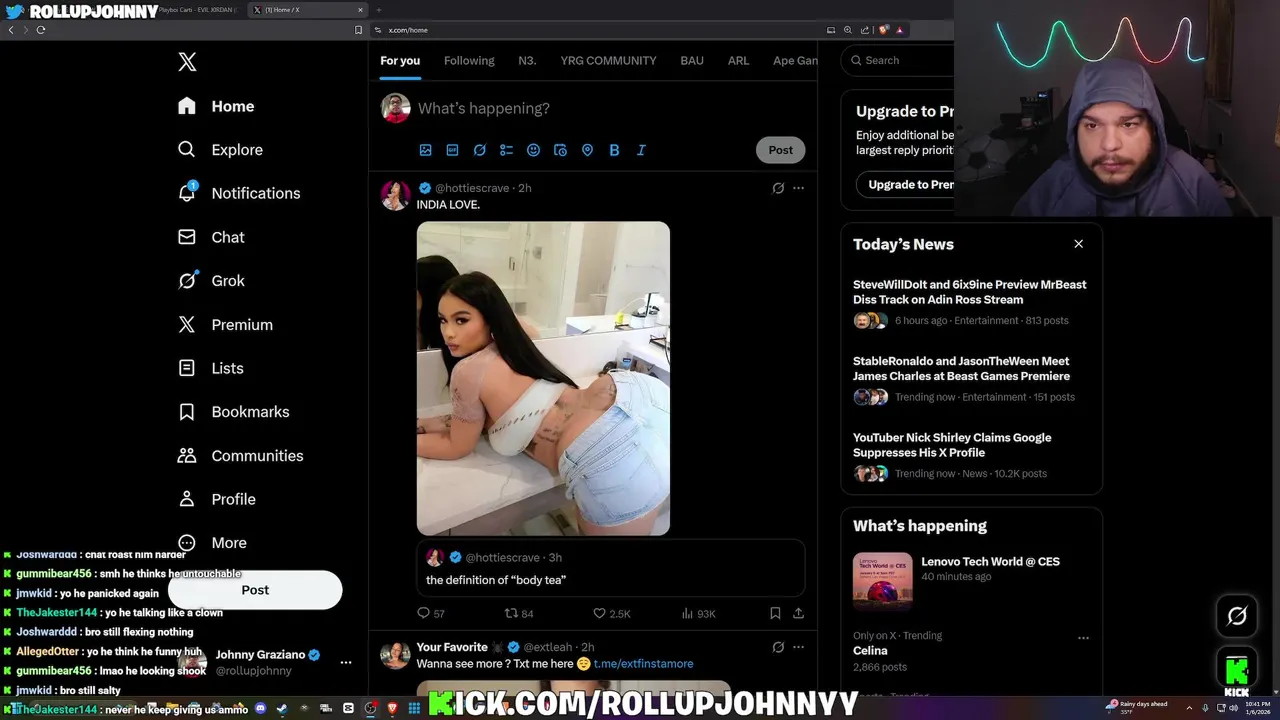Open more options for Celina trend
1280x720 pixels.
(x=1083, y=637)
